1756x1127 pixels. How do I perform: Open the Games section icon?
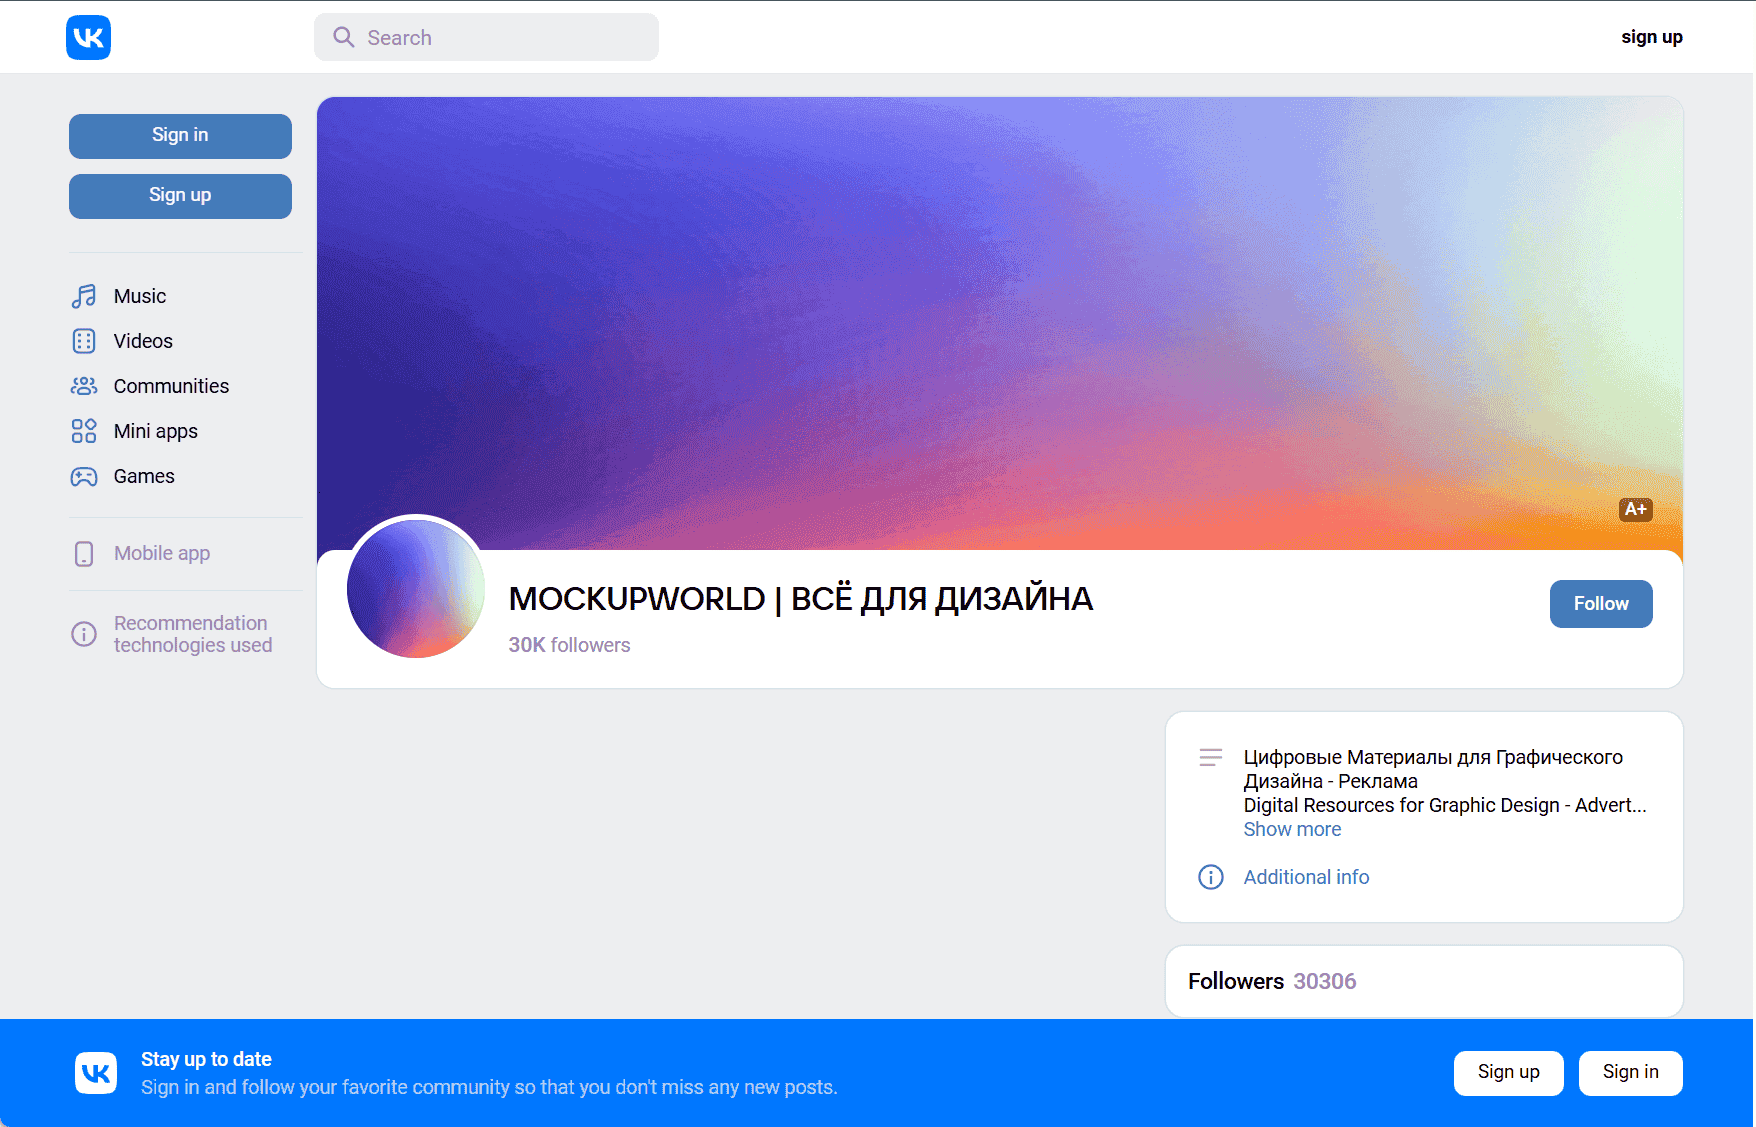tap(84, 476)
